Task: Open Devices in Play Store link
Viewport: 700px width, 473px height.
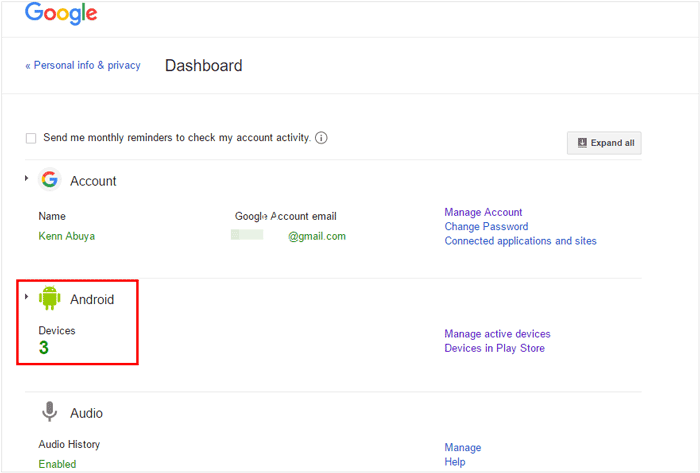Action: pyautogui.click(x=494, y=348)
